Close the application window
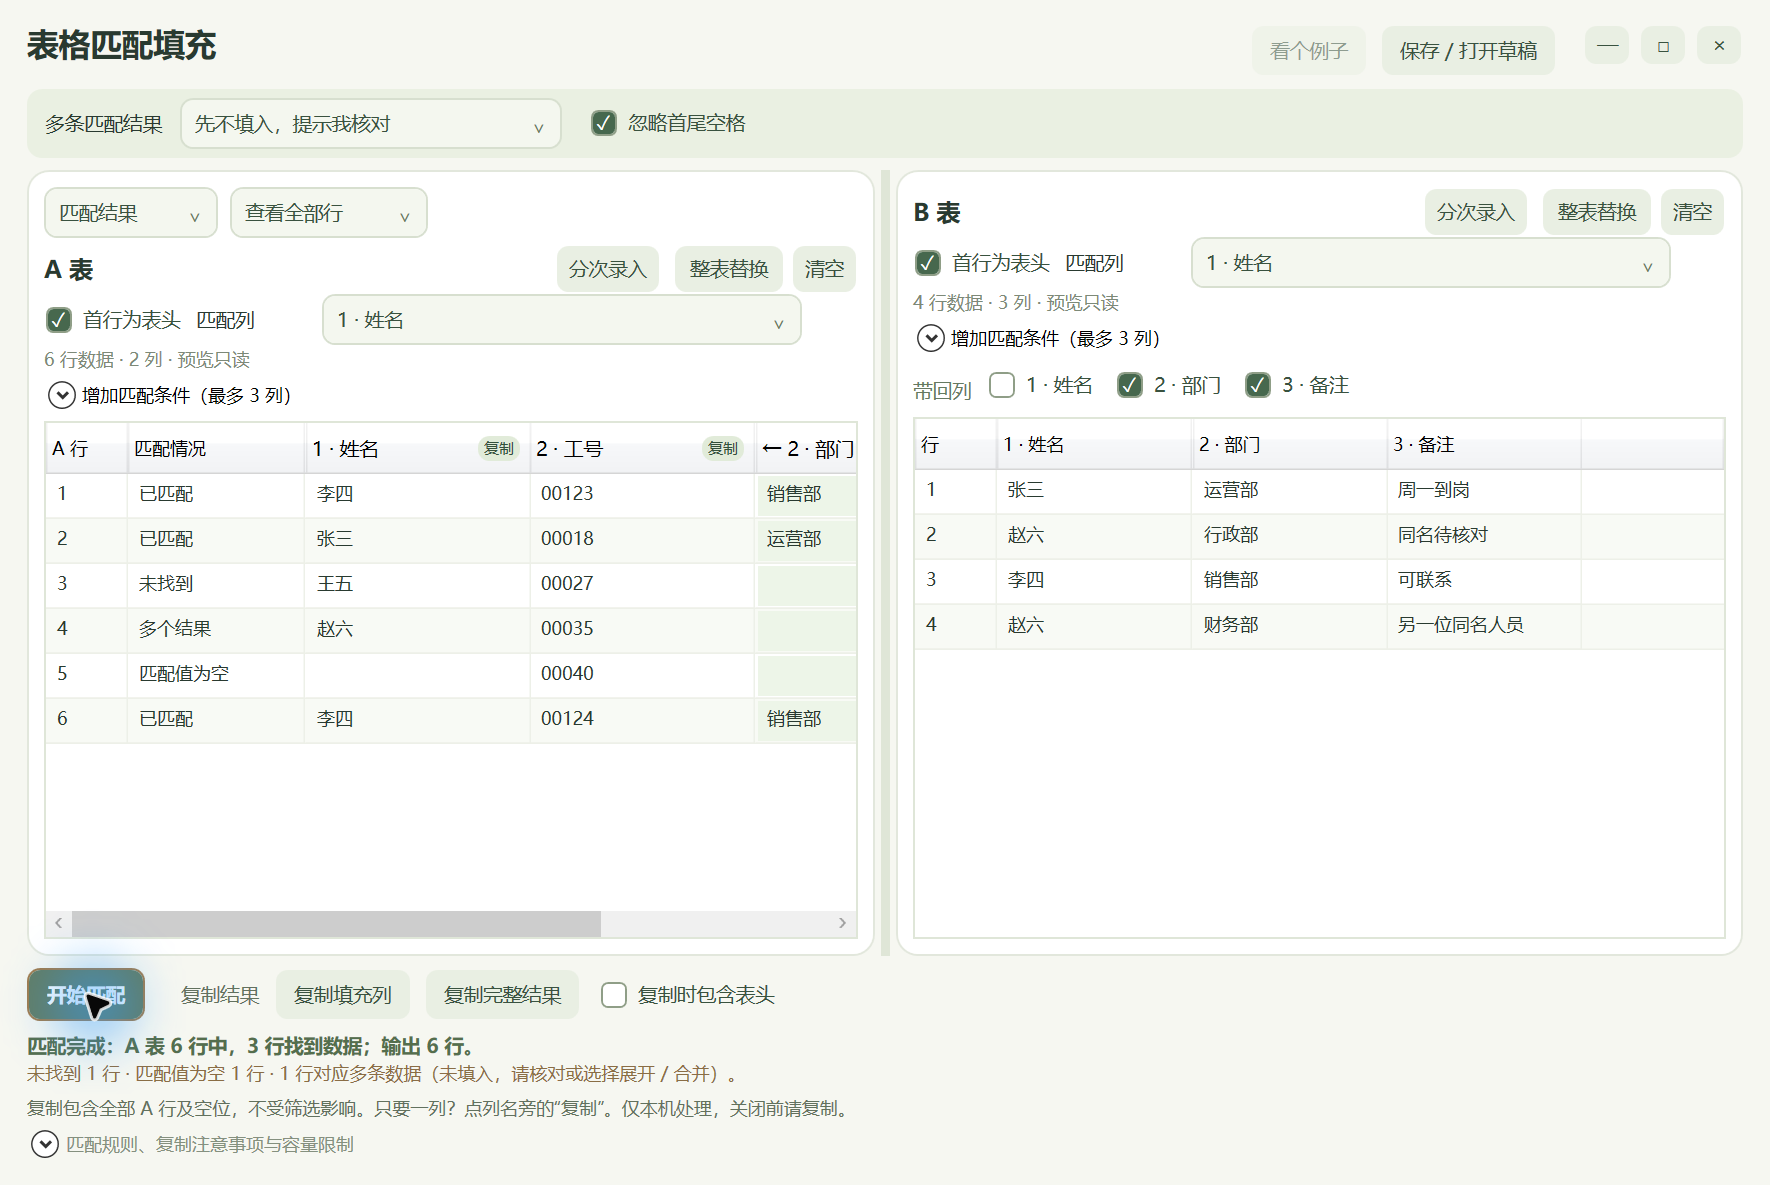The width and height of the screenshot is (1770, 1185). [1719, 46]
